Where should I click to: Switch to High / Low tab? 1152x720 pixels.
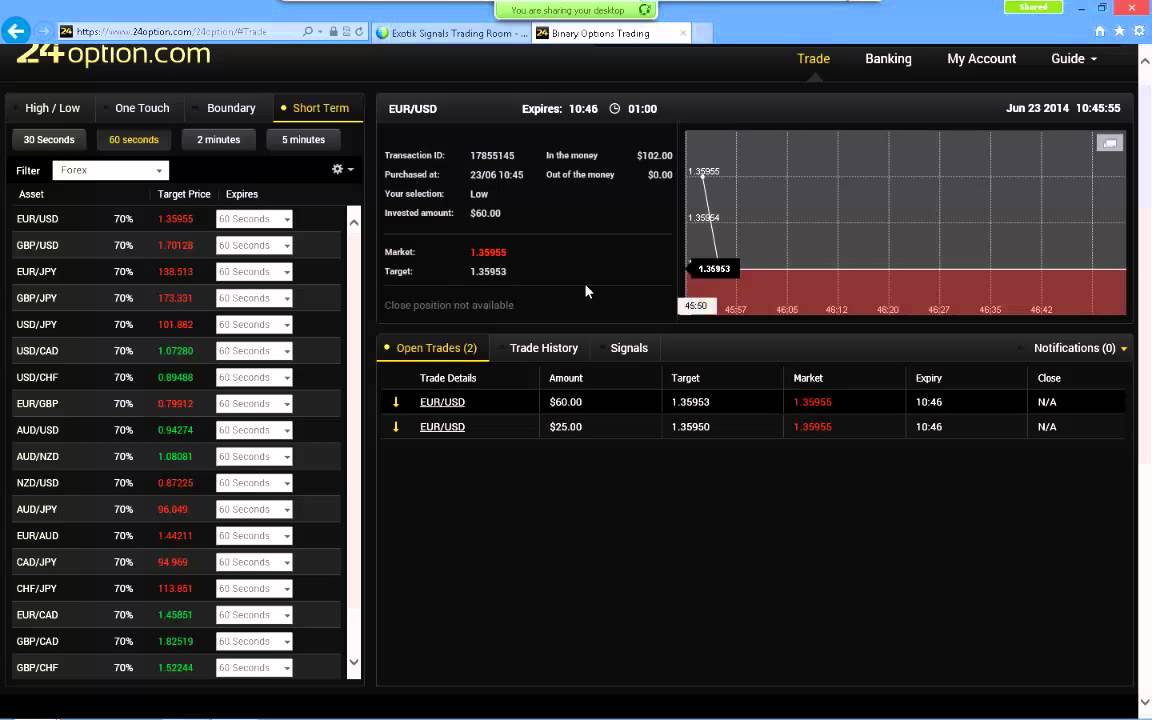(52, 108)
